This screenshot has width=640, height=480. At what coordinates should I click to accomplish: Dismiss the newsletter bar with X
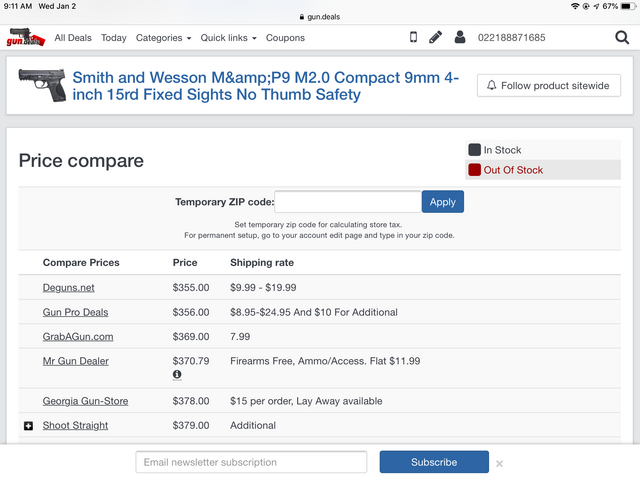pyautogui.click(x=499, y=463)
